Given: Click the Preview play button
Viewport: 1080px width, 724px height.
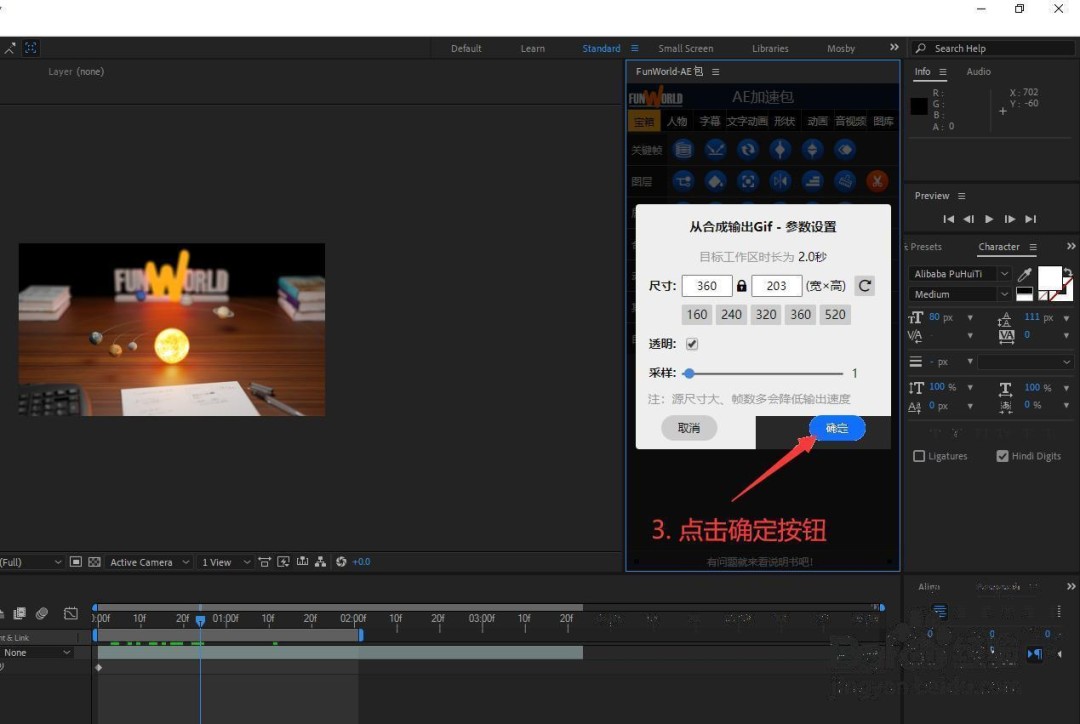Looking at the screenshot, I should point(989,219).
